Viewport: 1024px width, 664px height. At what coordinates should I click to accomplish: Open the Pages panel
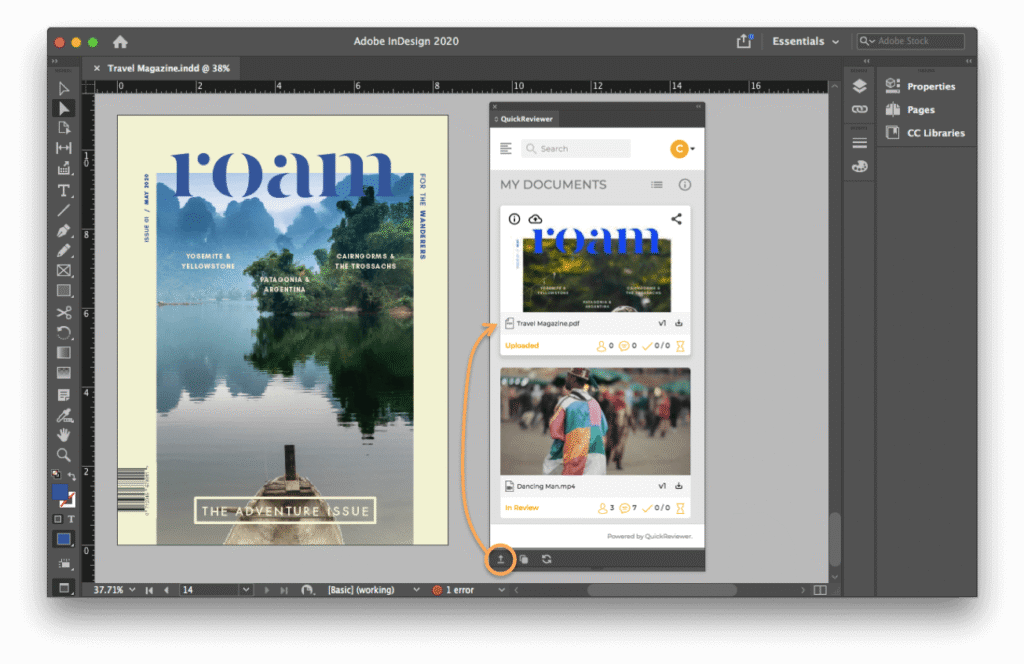click(x=920, y=110)
